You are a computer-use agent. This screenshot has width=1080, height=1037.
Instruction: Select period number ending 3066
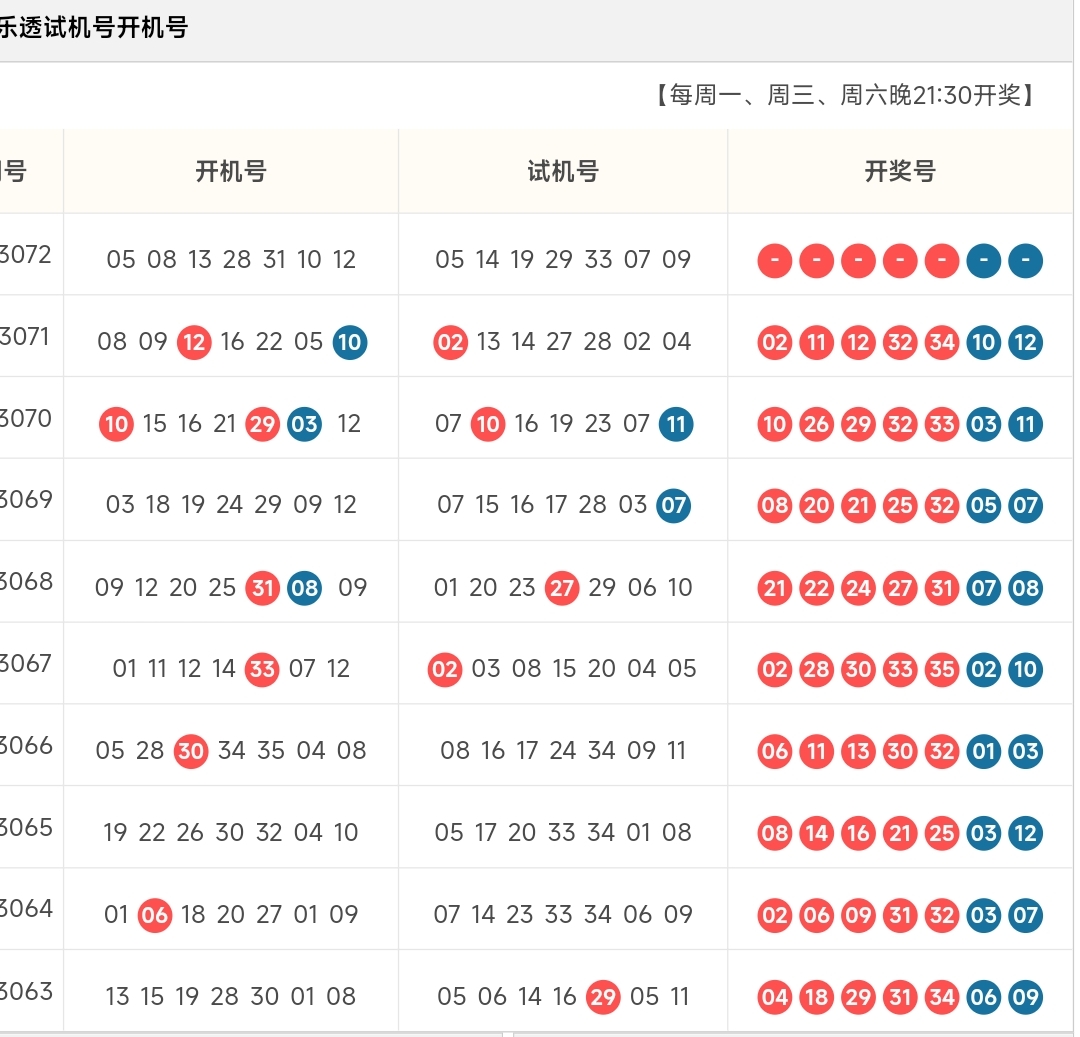[26, 746]
